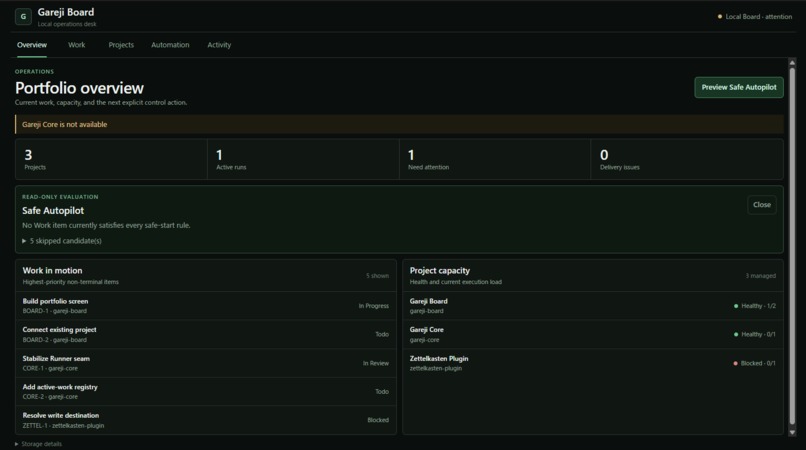Screen dimensions: 806x450
Task: Select the 1 Need attention stat card
Action: (495, 159)
